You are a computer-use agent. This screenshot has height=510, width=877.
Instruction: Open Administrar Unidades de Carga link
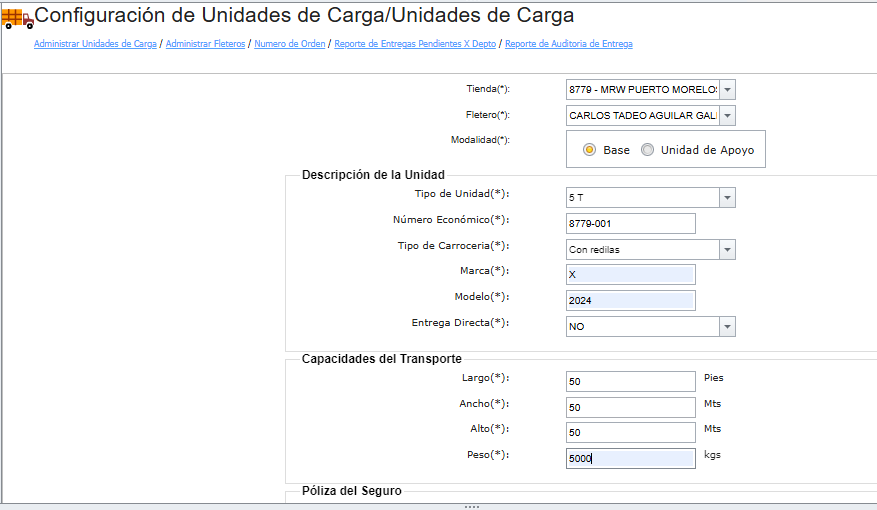(95, 44)
